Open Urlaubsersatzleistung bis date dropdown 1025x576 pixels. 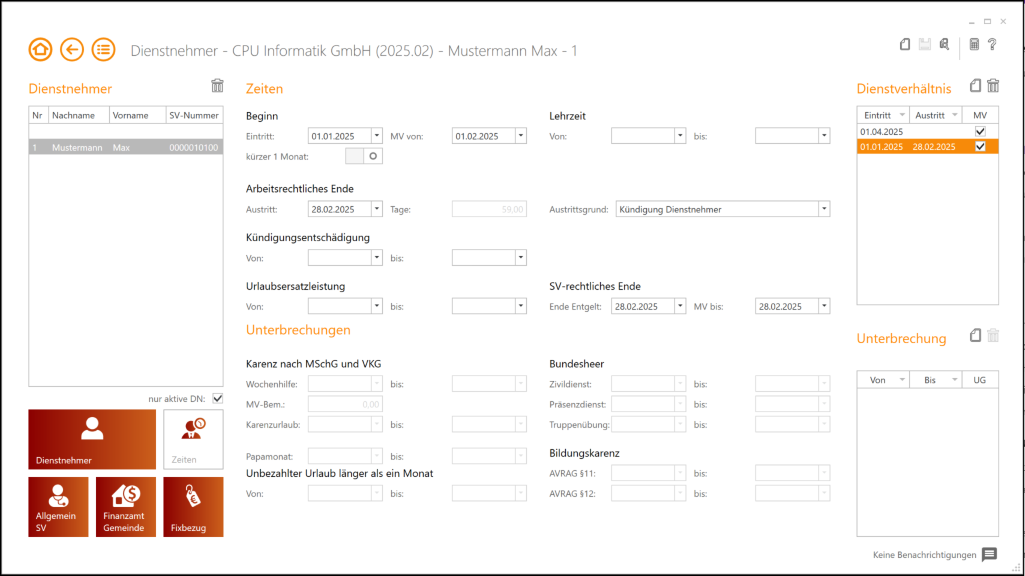(x=521, y=306)
